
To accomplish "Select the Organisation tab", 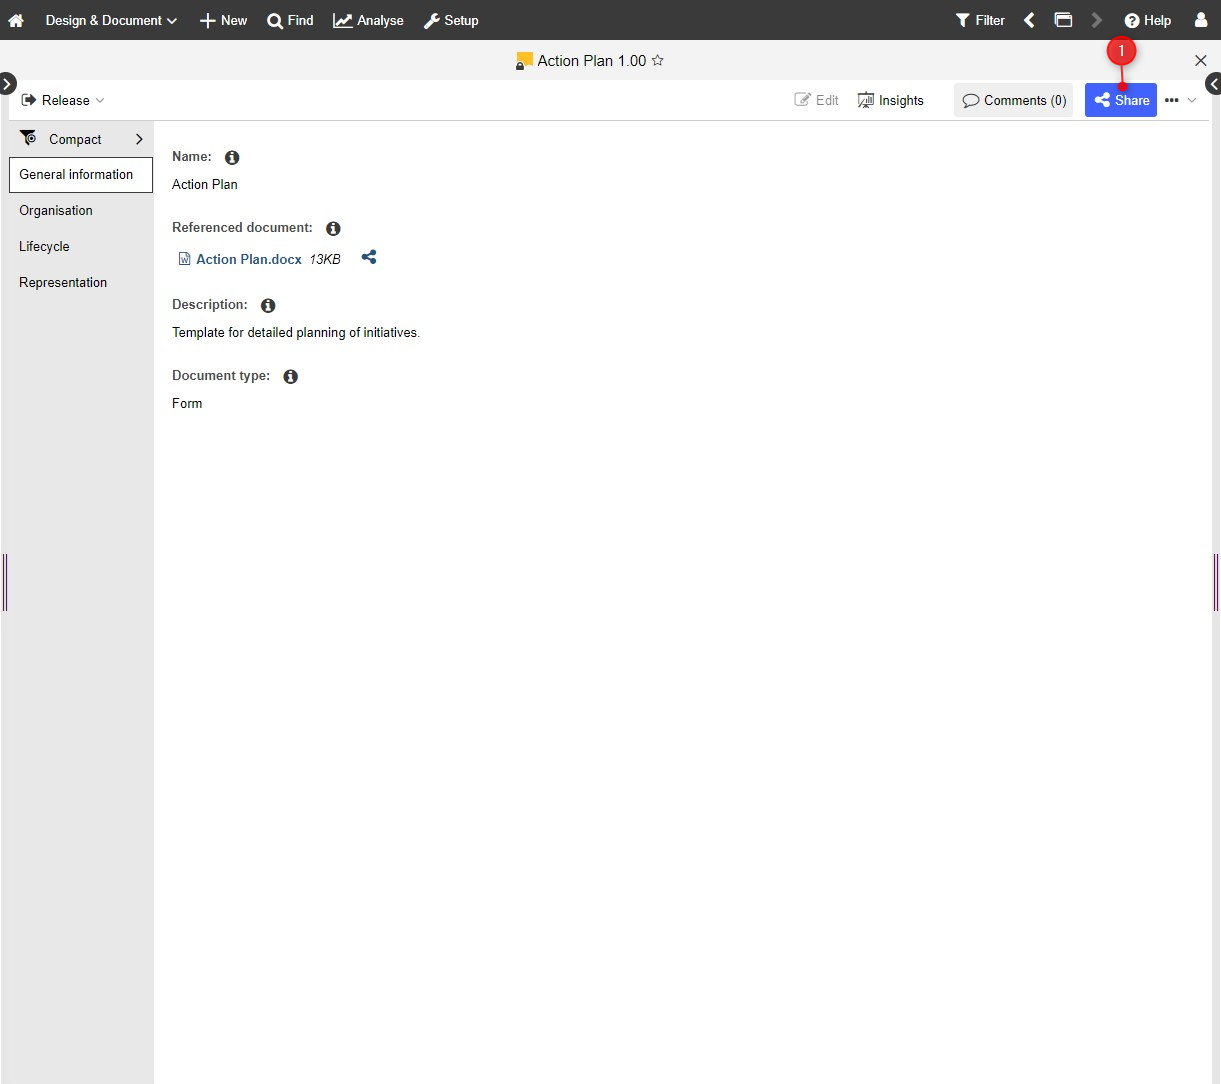I will click(56, 211).
